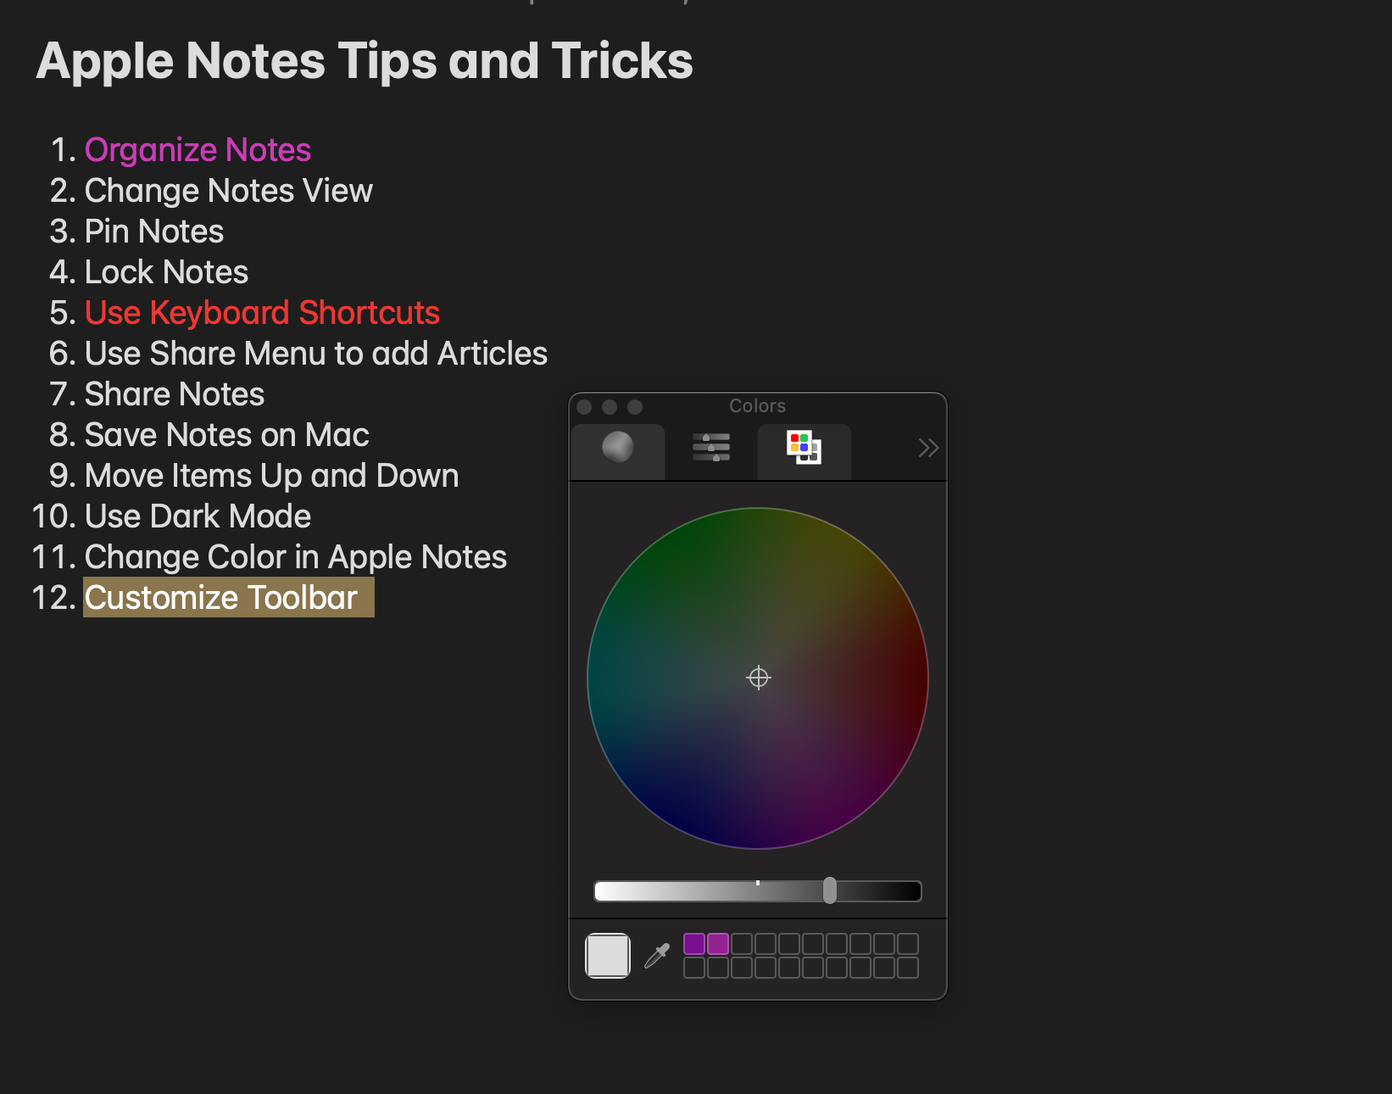Viewport: 1392px width, 1094px height.
Task: Select the Pin Notes list entry
Action: tap(154, 231)
